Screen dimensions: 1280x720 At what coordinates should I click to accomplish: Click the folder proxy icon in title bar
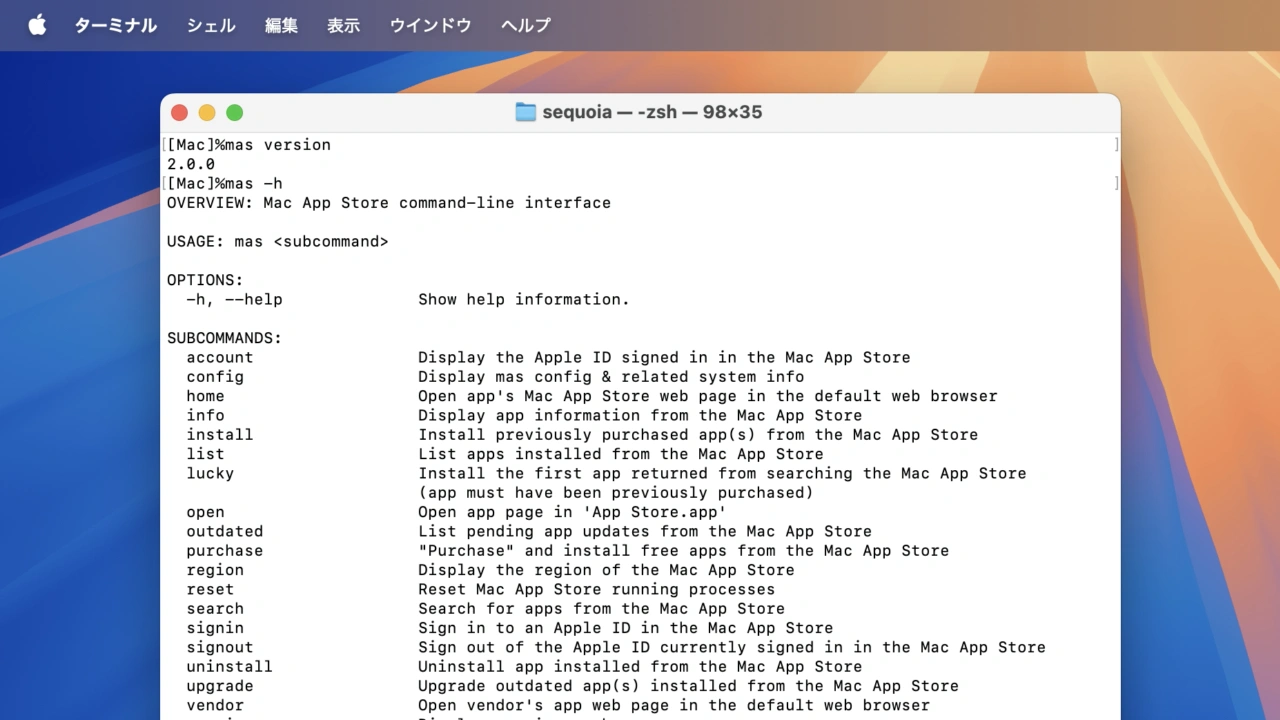click(525, 112)
